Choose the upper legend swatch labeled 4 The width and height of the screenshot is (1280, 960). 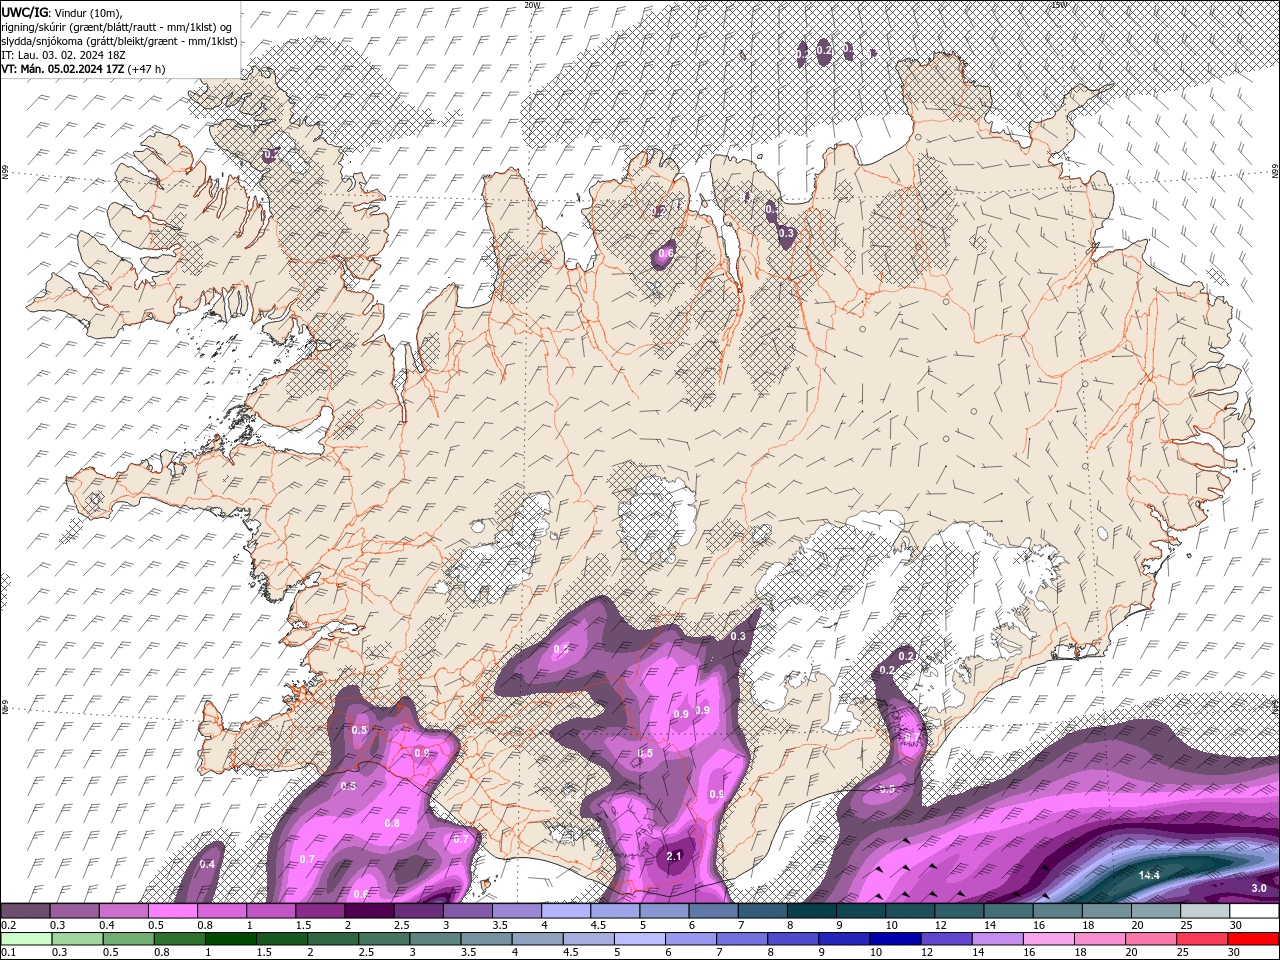566,910
